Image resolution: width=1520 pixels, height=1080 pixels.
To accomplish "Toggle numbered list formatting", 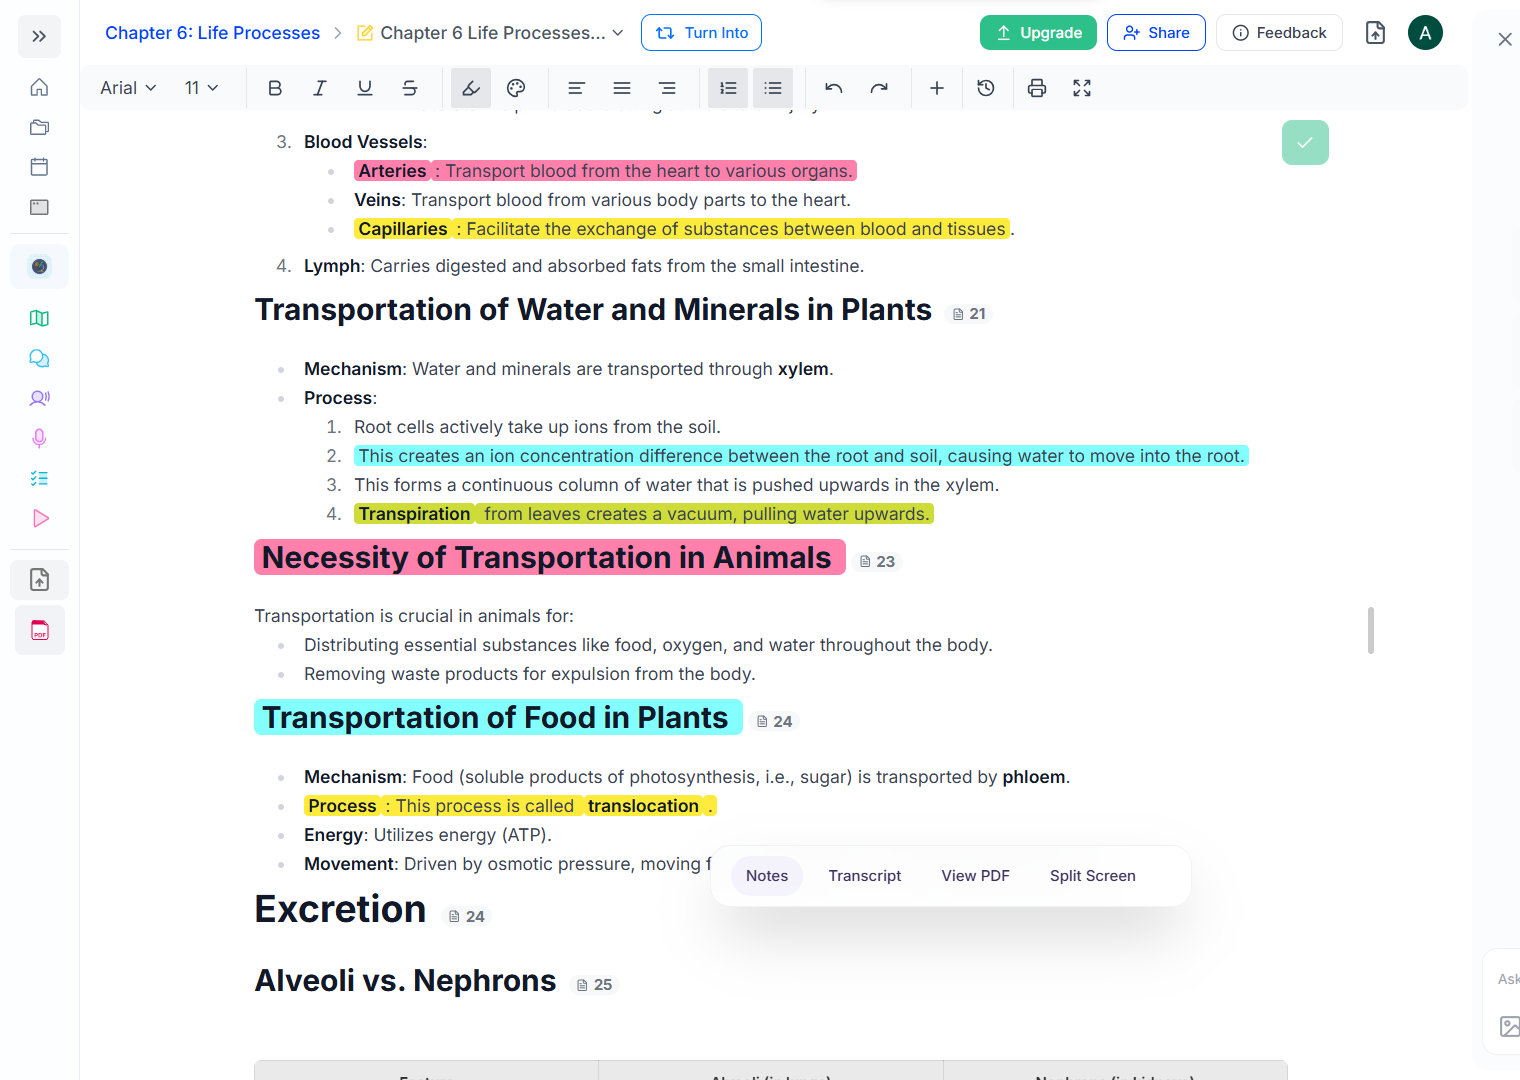I will coord(728,88).
